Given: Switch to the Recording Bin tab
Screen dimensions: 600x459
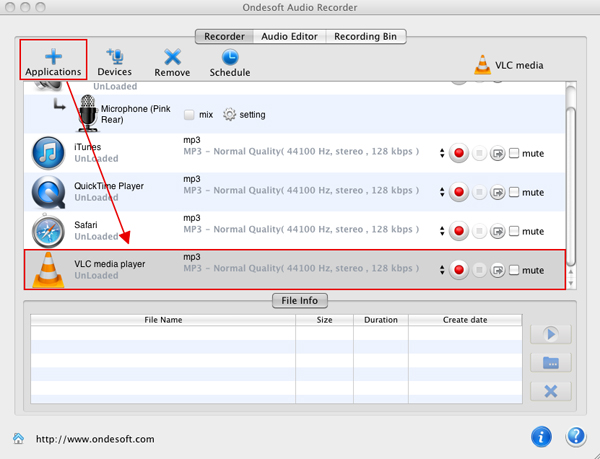Looking at the screenshot, I should [x=364, y=37].
